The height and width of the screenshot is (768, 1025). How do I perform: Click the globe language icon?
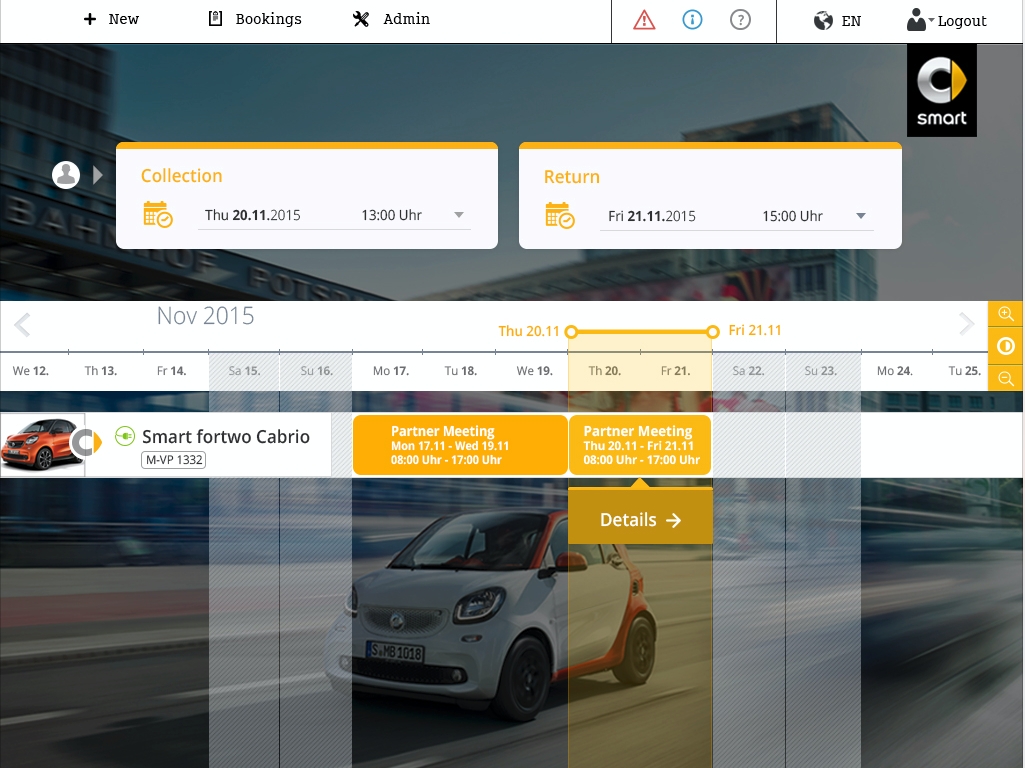tap(823, 21)
